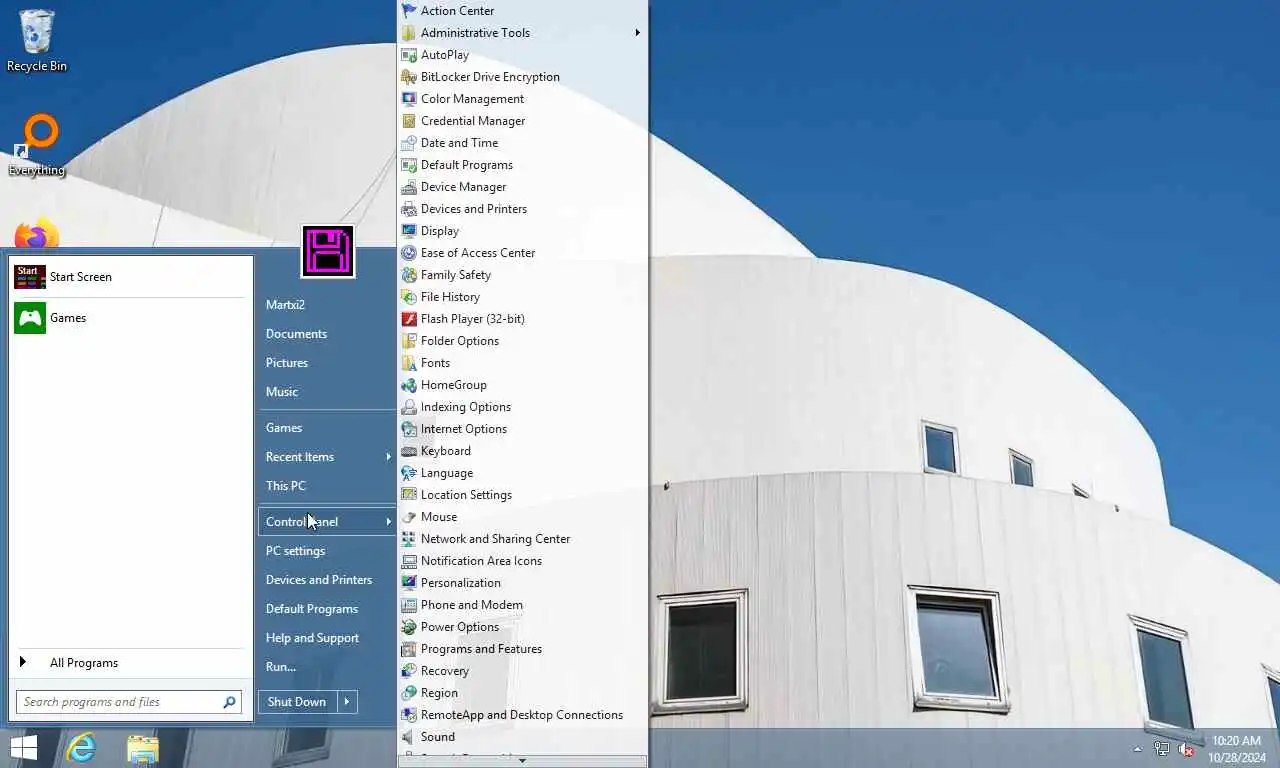Click the Action Center flag icon
This screenshot has width=1280, height=768.
tap(408, 10)
